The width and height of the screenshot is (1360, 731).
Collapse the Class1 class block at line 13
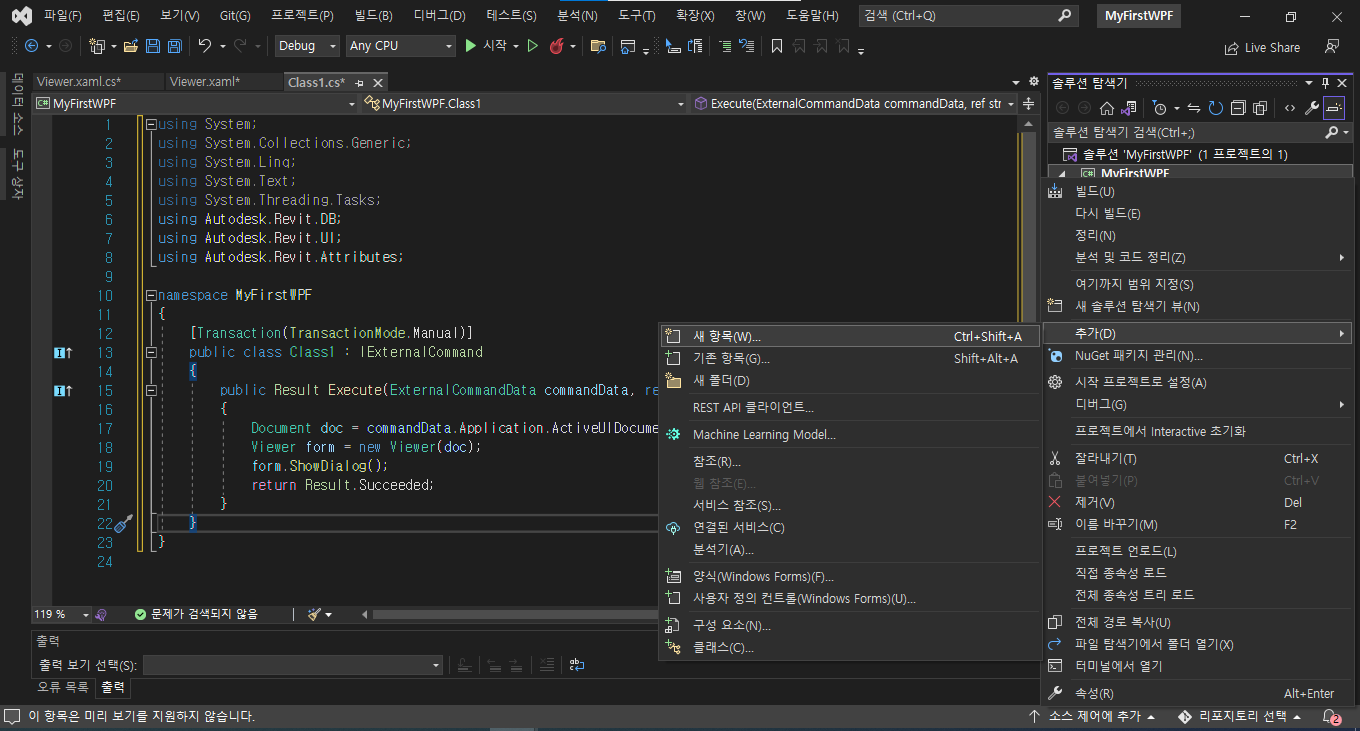tap(151, 353)
